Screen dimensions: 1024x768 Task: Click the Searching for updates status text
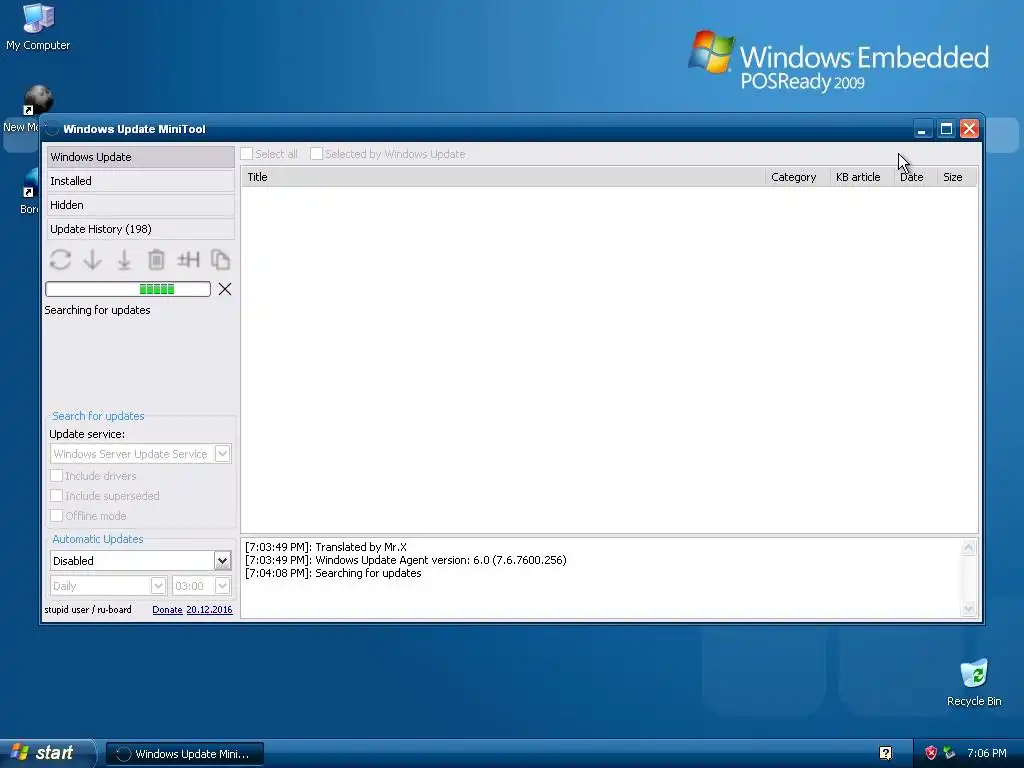coord(97,310)
